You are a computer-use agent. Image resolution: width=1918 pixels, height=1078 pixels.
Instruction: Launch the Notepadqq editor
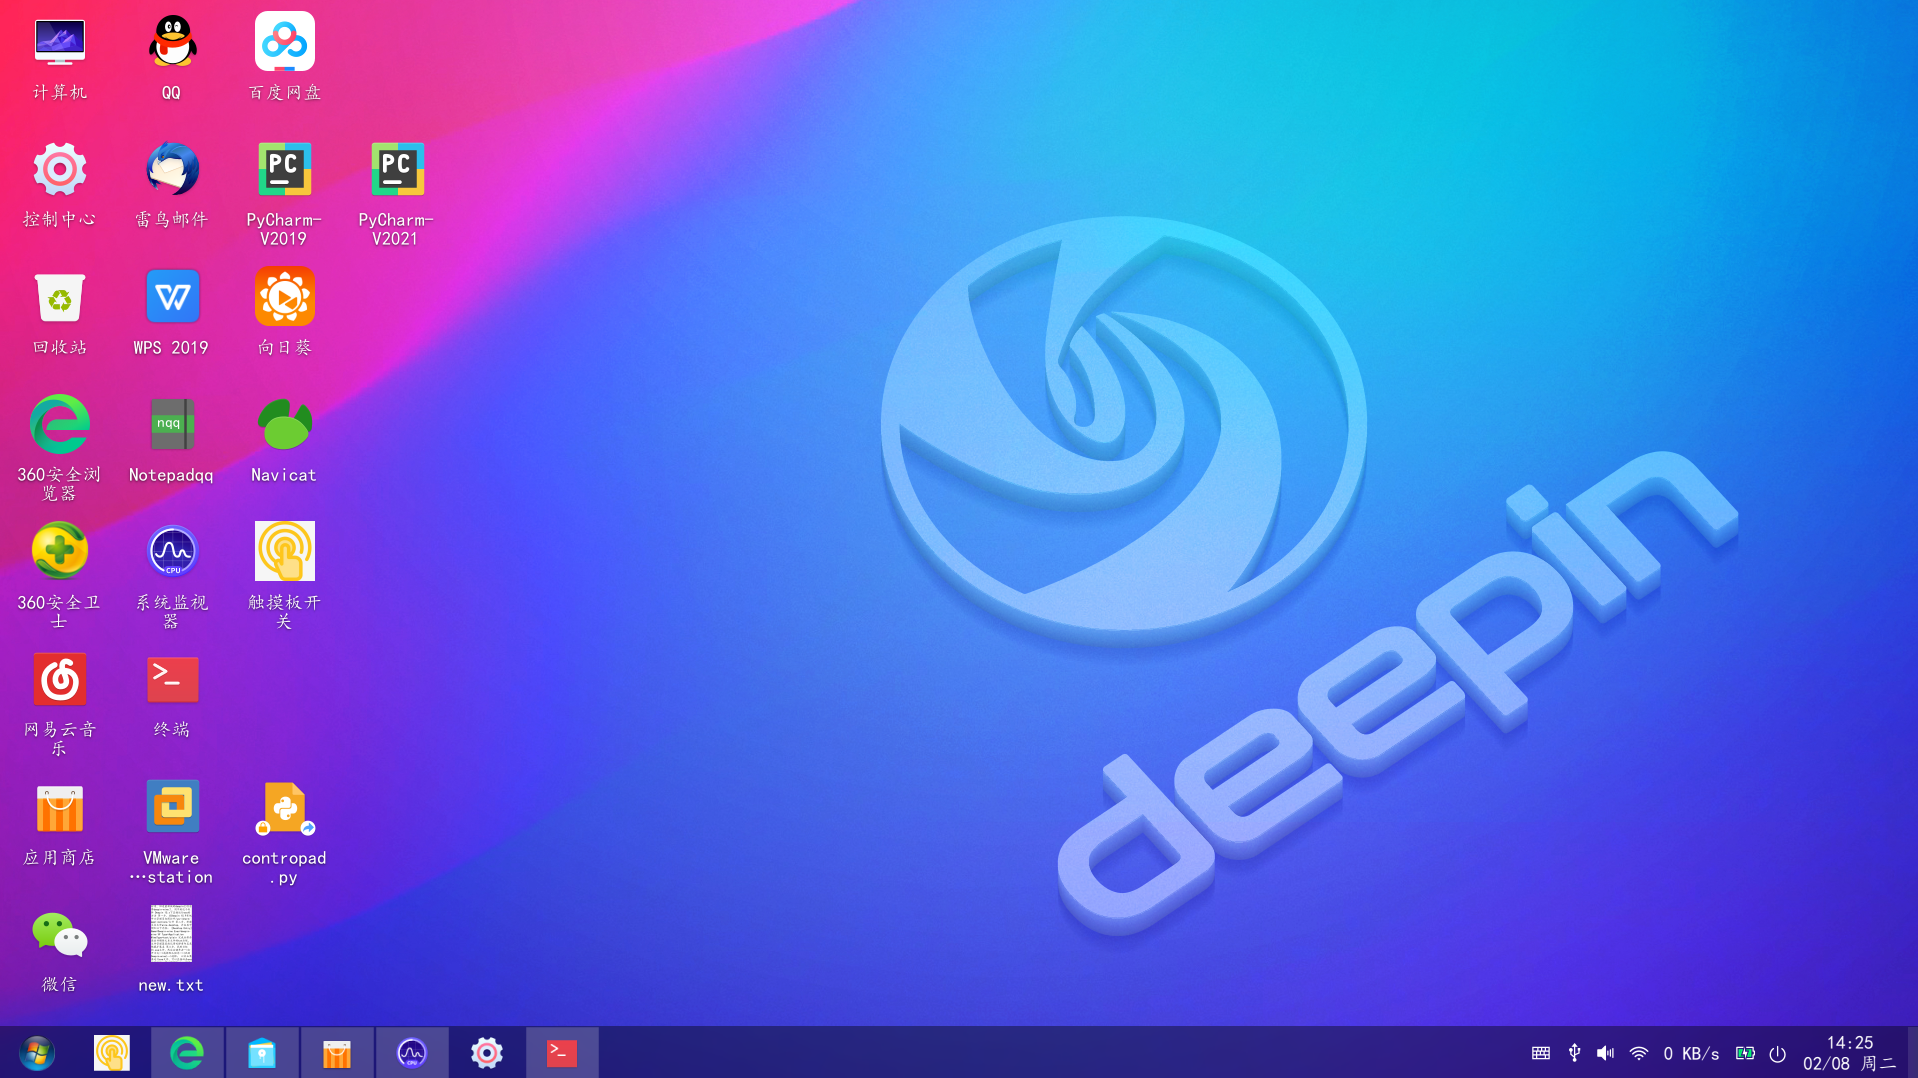(171, 424)
